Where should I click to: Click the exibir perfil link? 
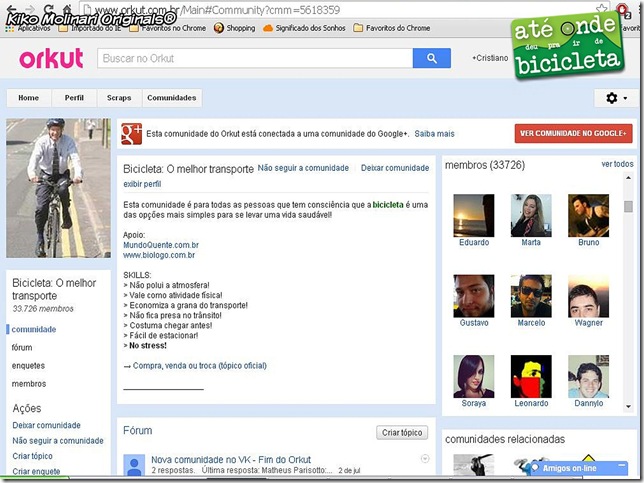(142, 184)
